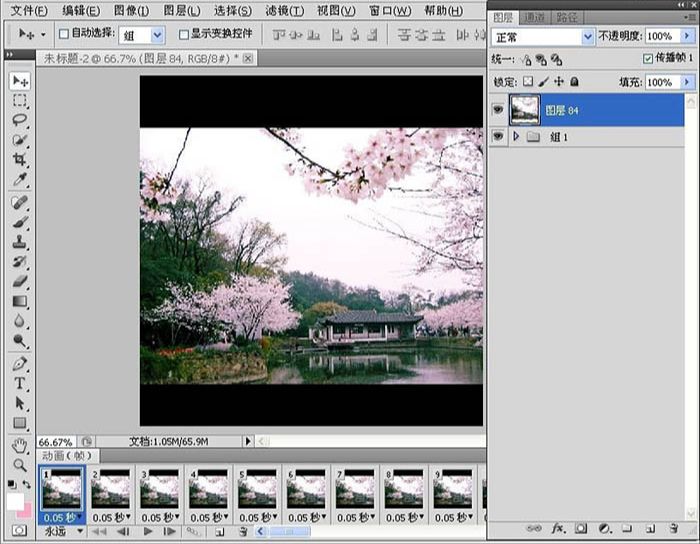
Task: Select the Healing Brush tool
Action: point(20,203)
